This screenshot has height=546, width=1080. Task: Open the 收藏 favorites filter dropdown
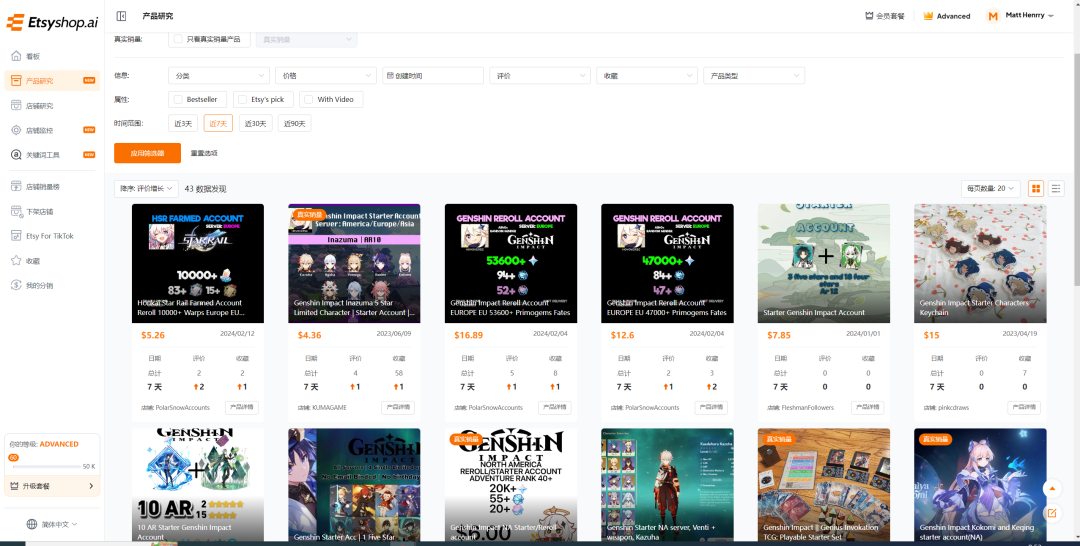coord(647,76)
